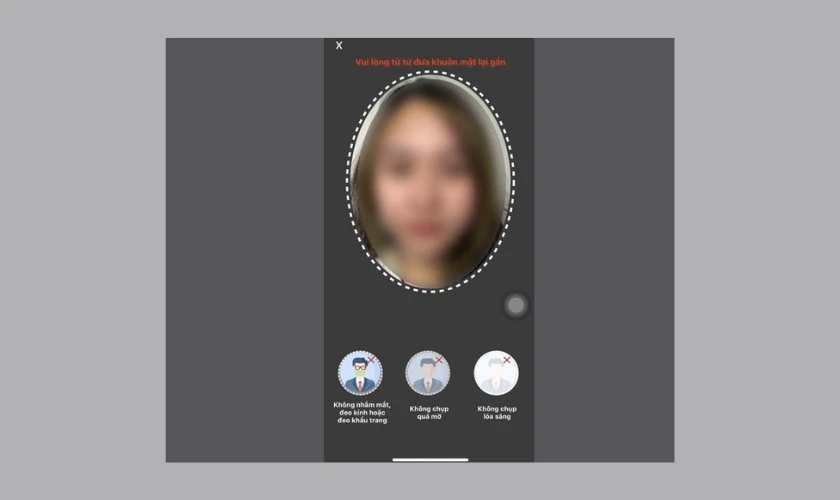Click the gray panel left of phone screen
The height and width of the screenshot is (500, 840).
[x=245, y=250]
